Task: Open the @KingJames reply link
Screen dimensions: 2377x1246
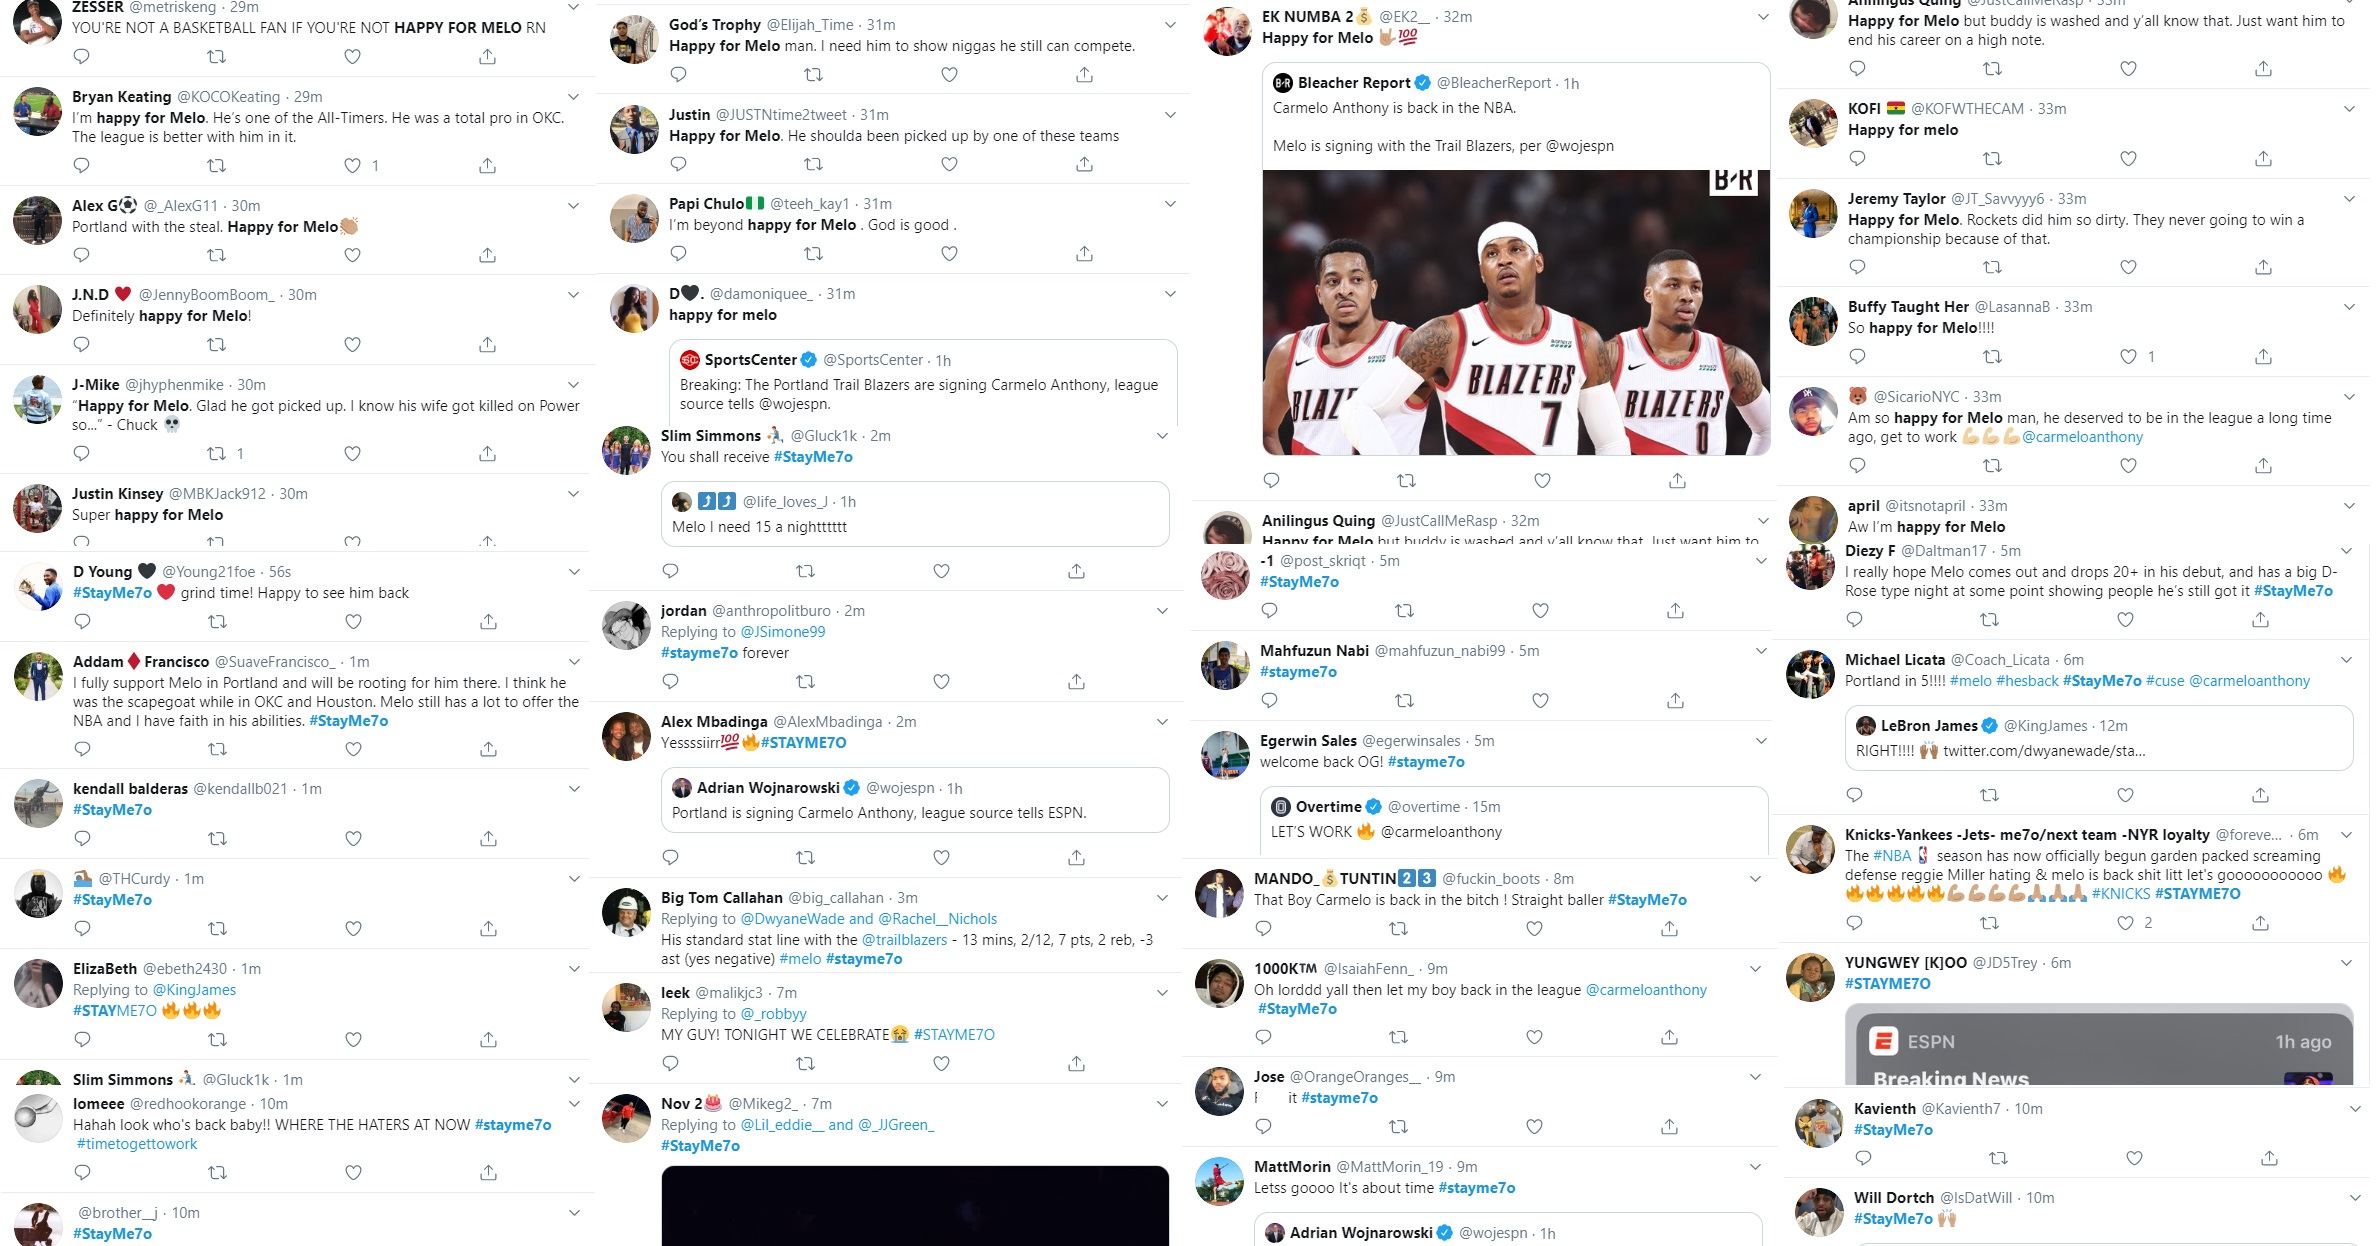Action: click(194, 990)
